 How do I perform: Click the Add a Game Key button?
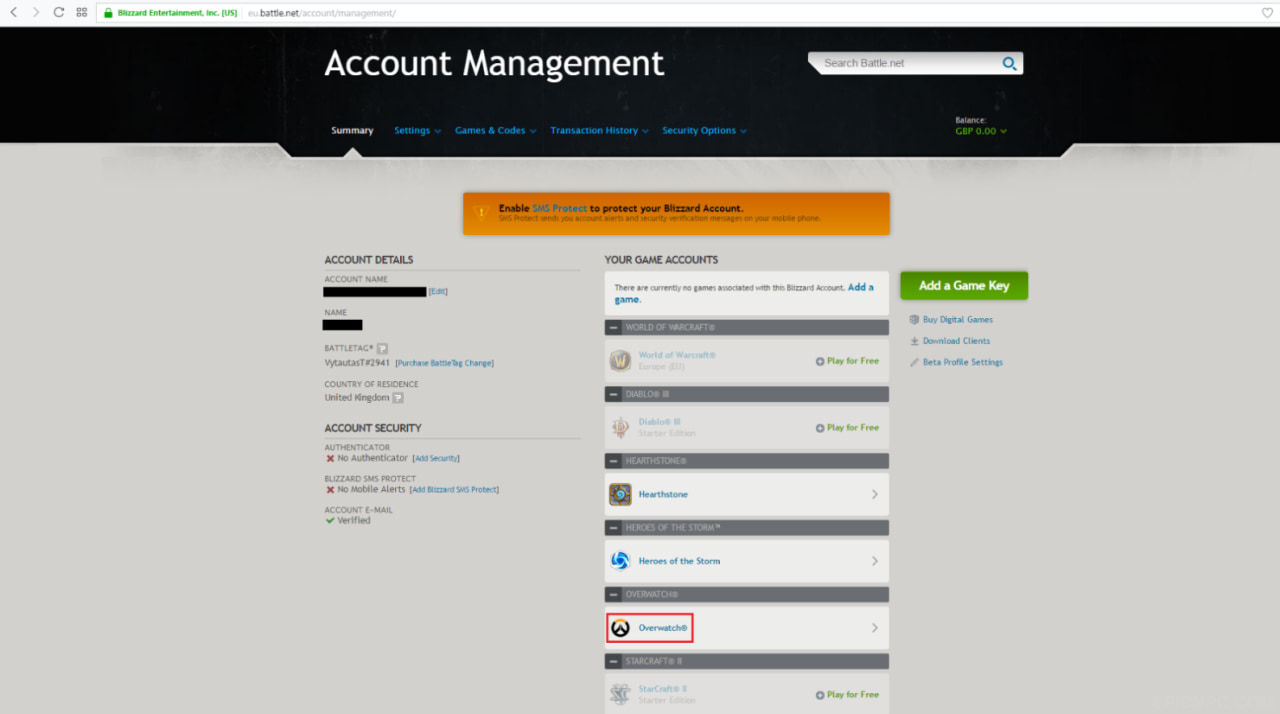pos(964,285)
